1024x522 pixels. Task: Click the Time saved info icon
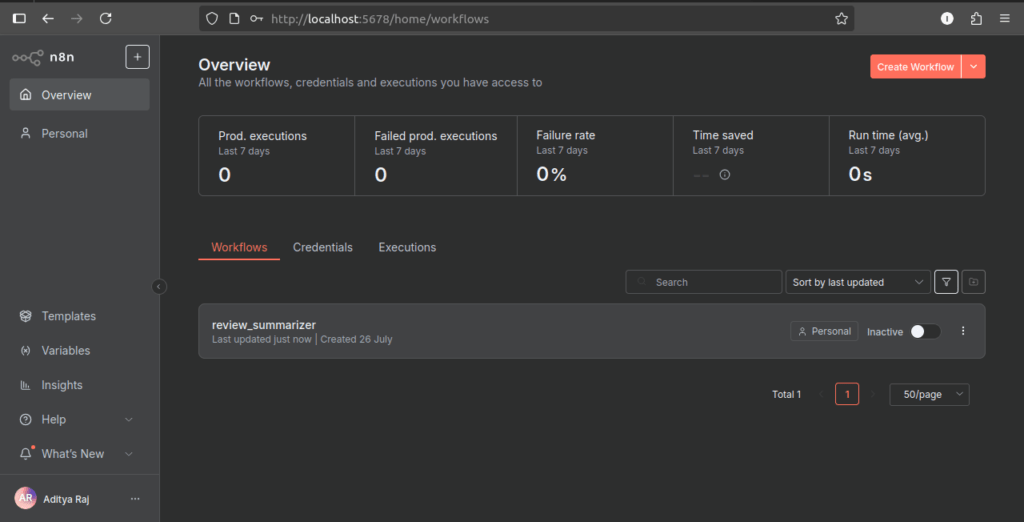725,175
